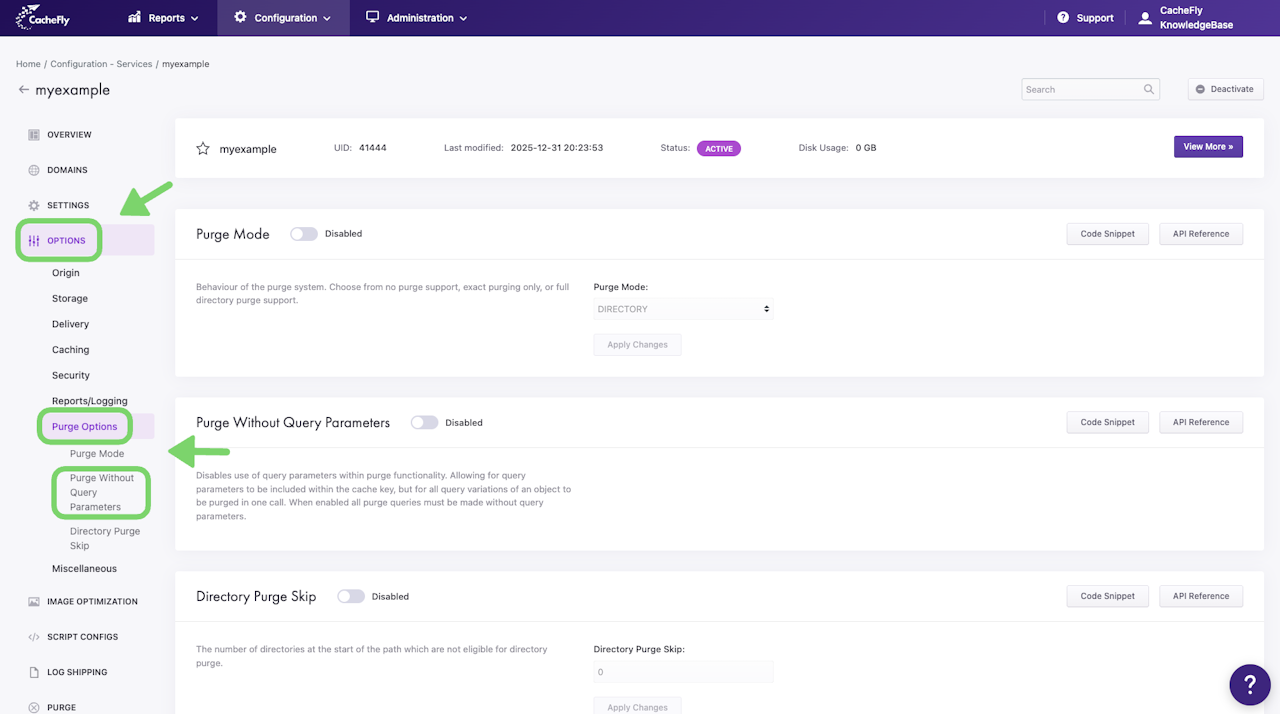Open the Configuration menu
The height and width of the screenshot is (714, 1280).
pyautogui.click(x=283, y=18)
